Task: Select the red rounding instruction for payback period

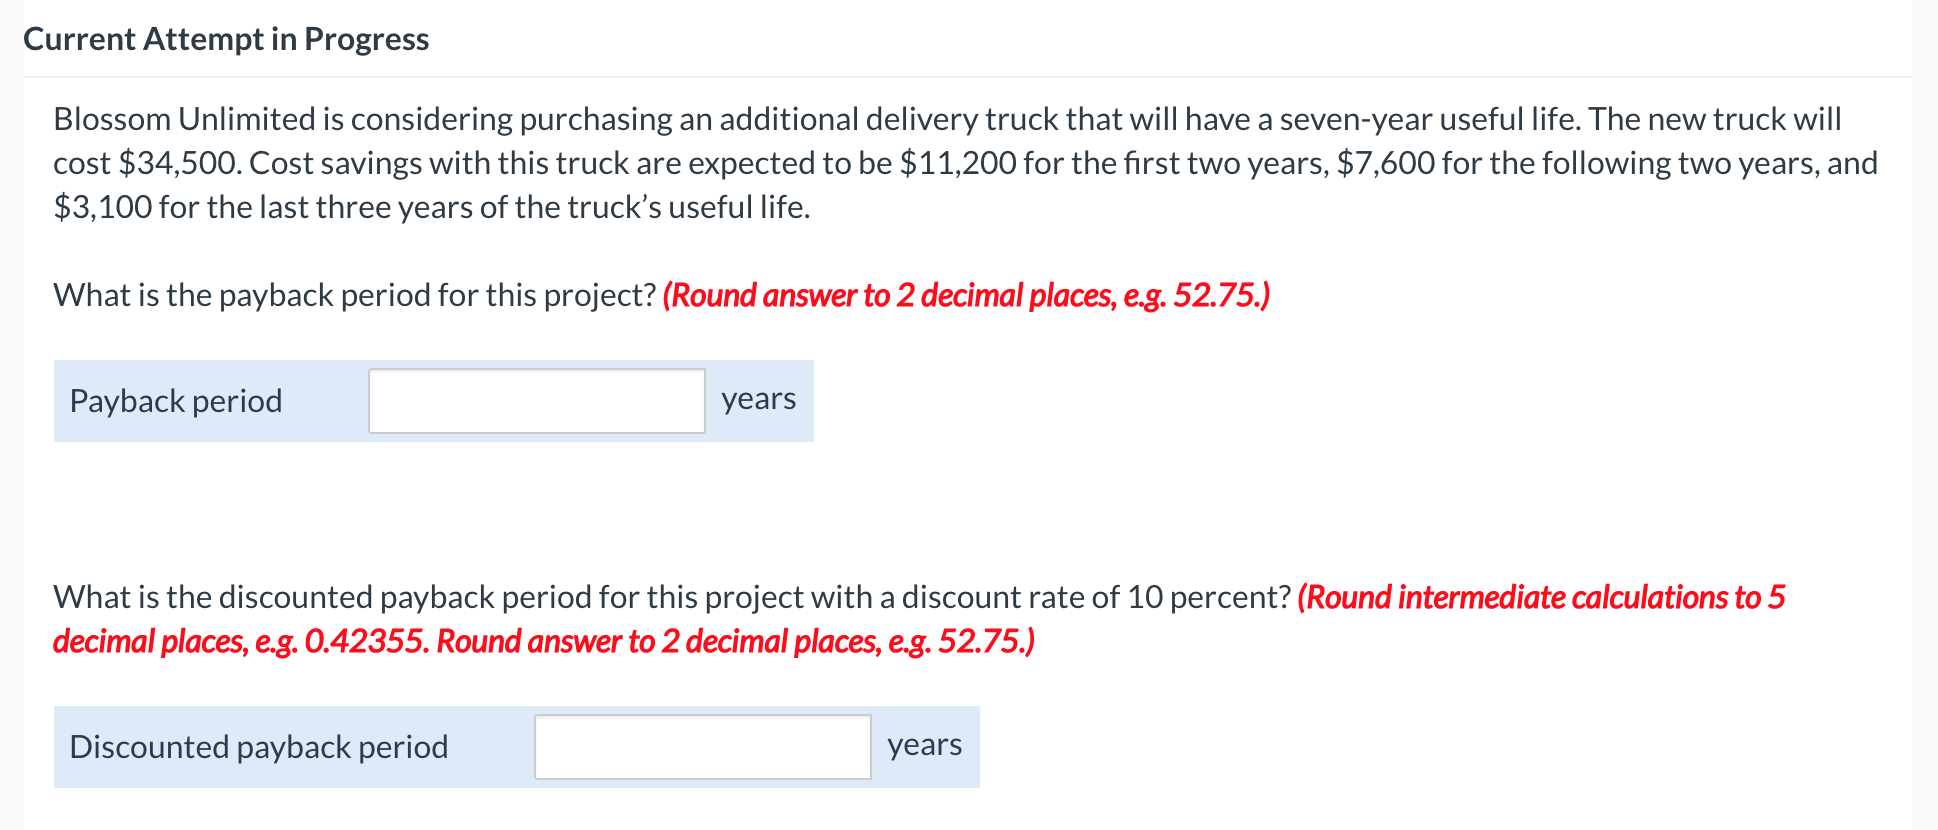Action: (x=966, y=294)
